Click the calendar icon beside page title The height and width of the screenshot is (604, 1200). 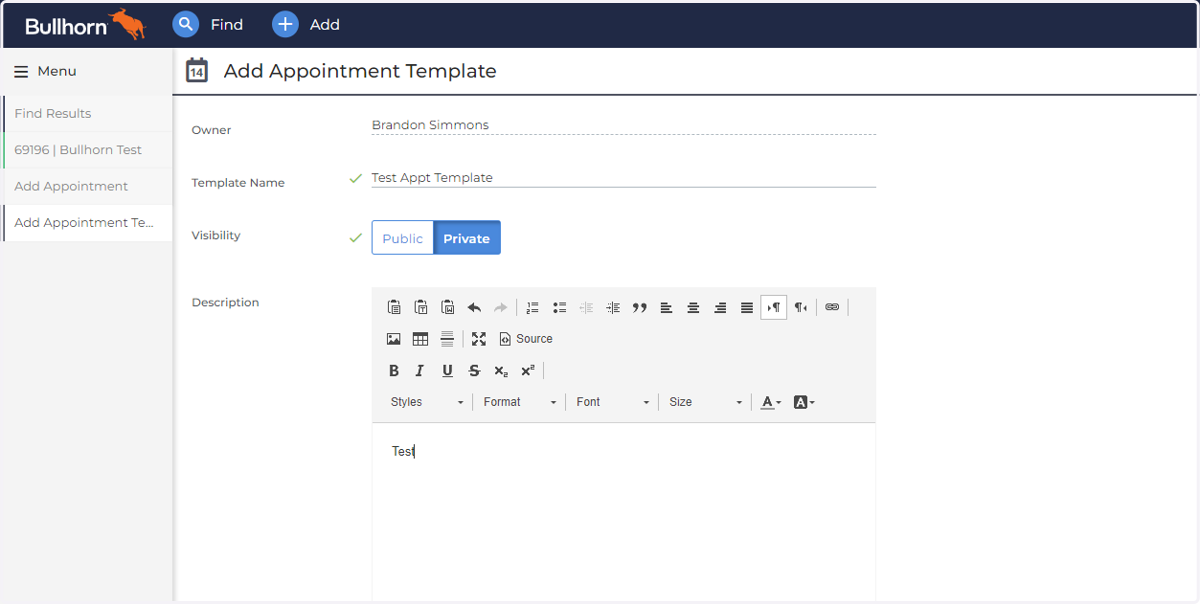(x=197, y=70)
